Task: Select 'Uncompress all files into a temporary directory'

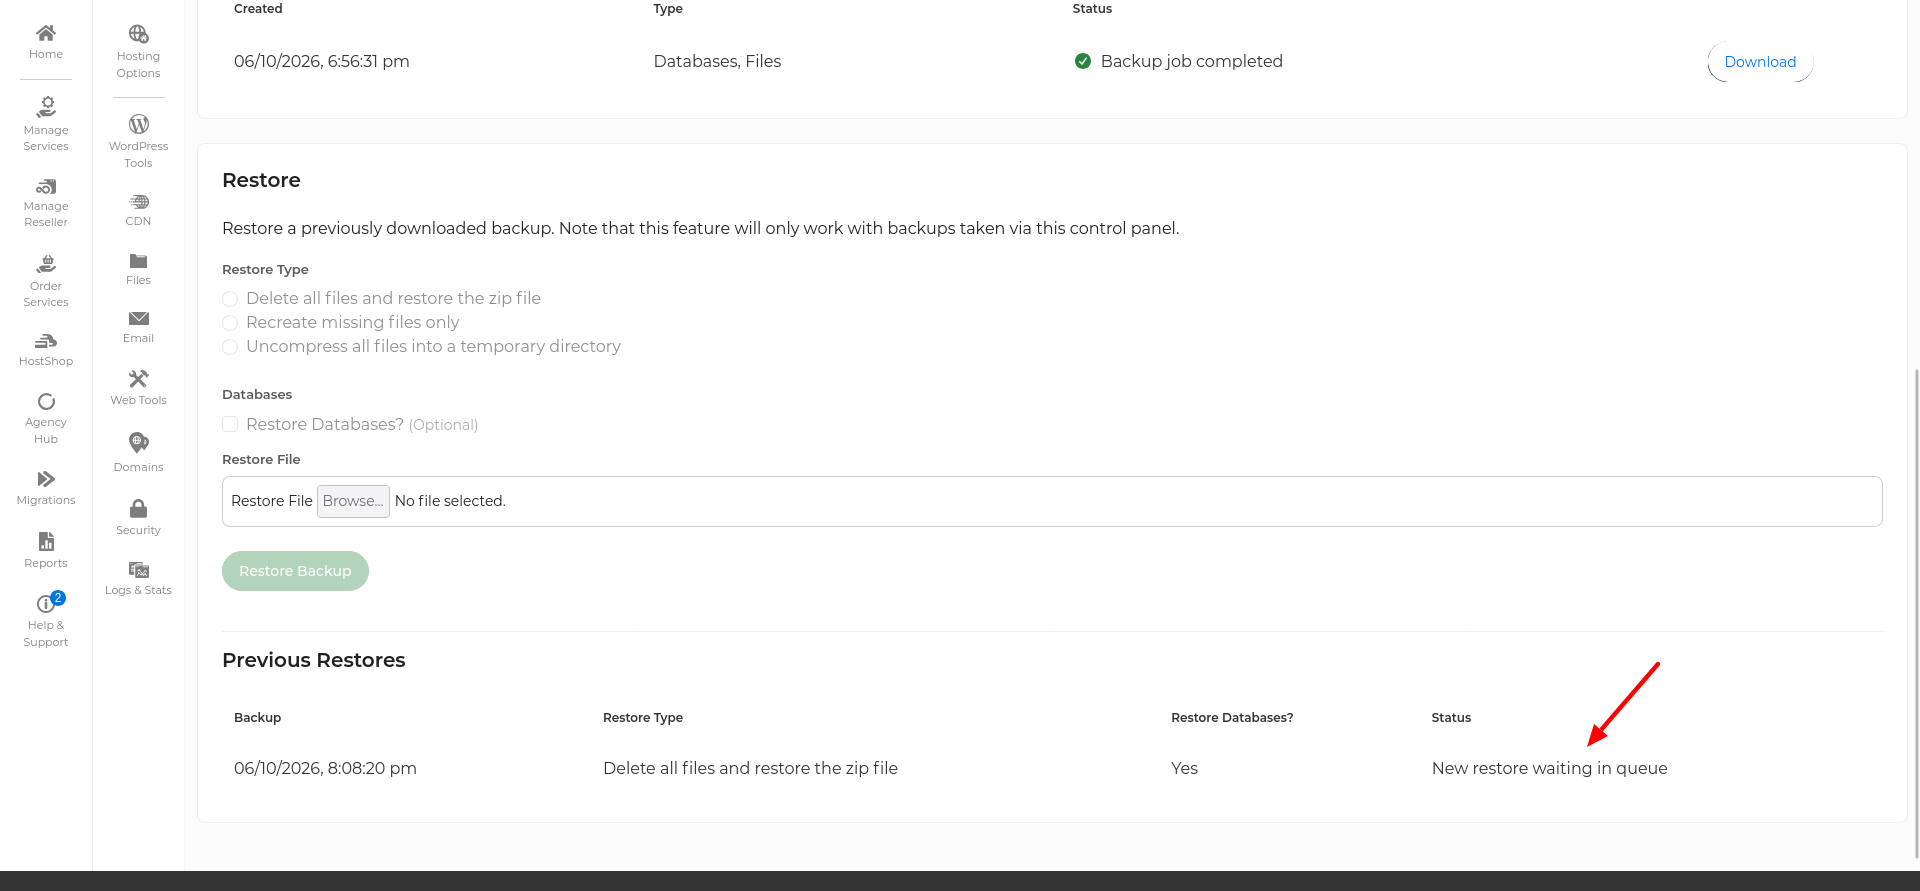Action: coord(230,347)
